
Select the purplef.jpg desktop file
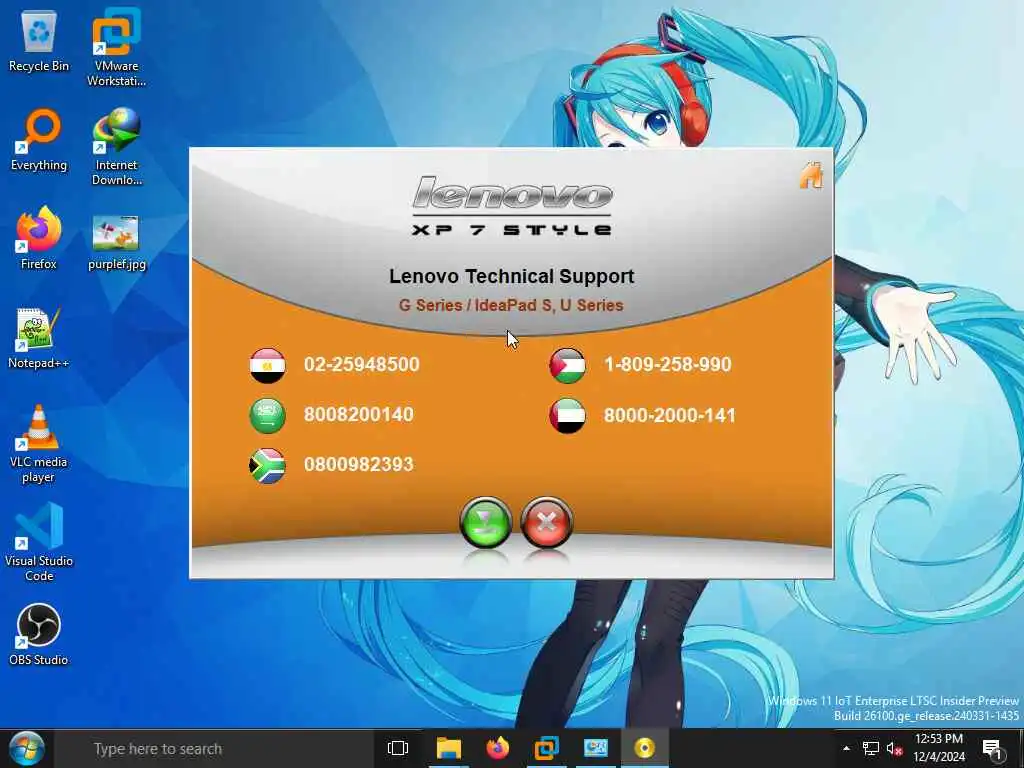click(x=116, y=242)
